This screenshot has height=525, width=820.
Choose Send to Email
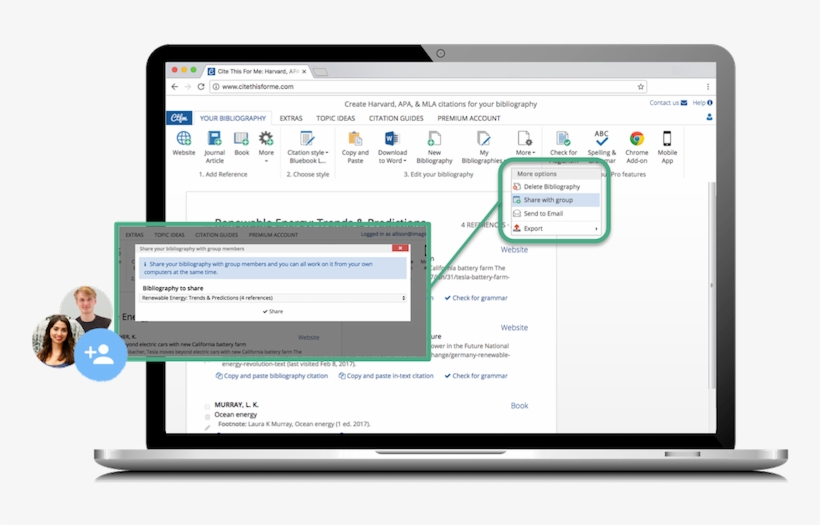(x=555, y=213)
